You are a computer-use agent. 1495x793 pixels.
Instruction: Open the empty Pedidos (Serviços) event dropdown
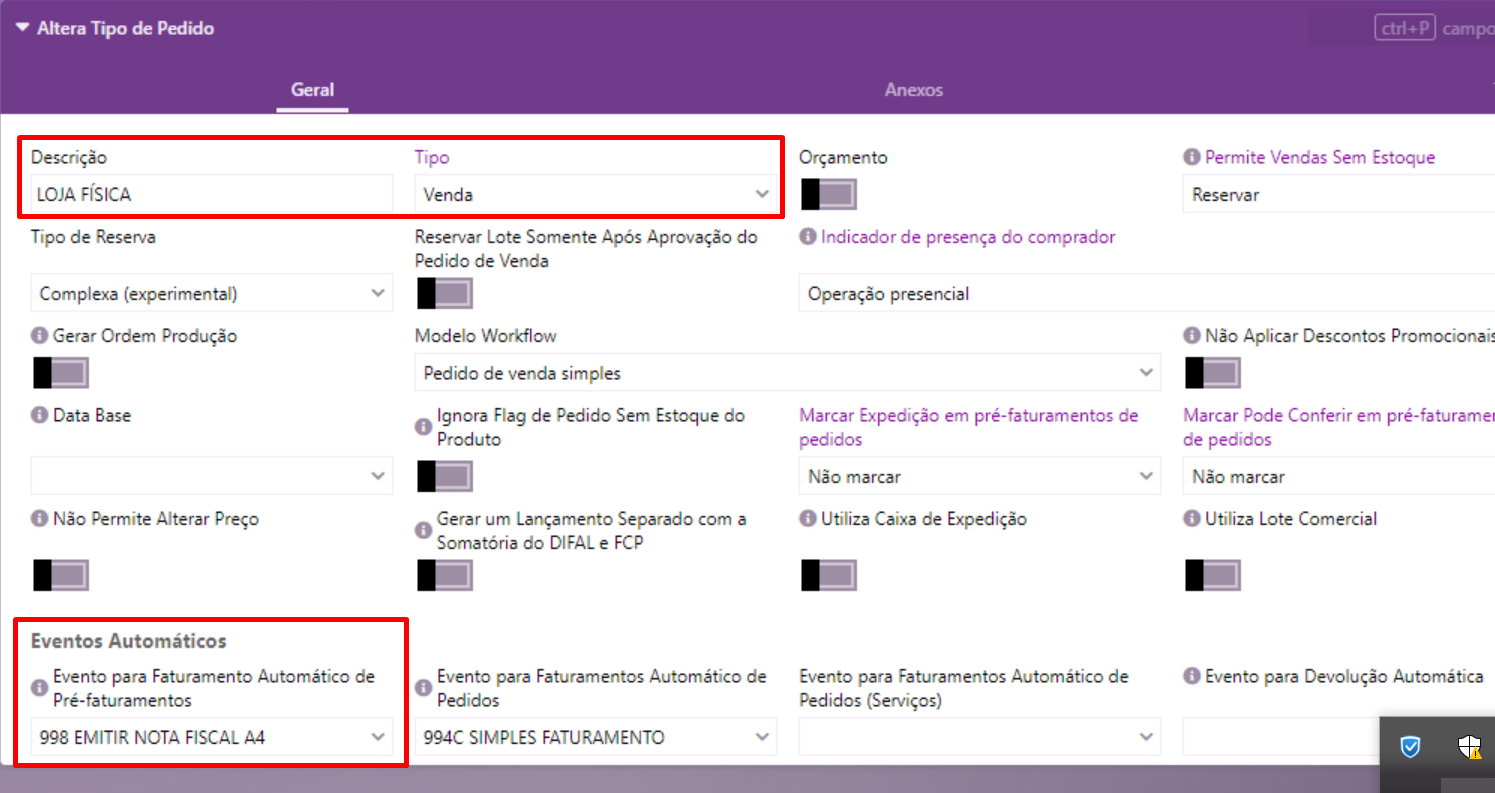(x=980, y=738)
